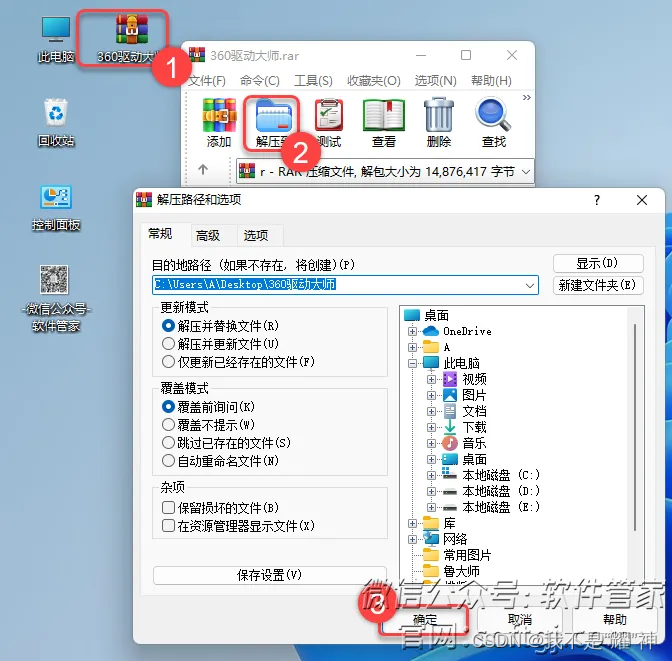Expand the OneDrive tree node
672x661 pixels.
[x=412, y=331]
